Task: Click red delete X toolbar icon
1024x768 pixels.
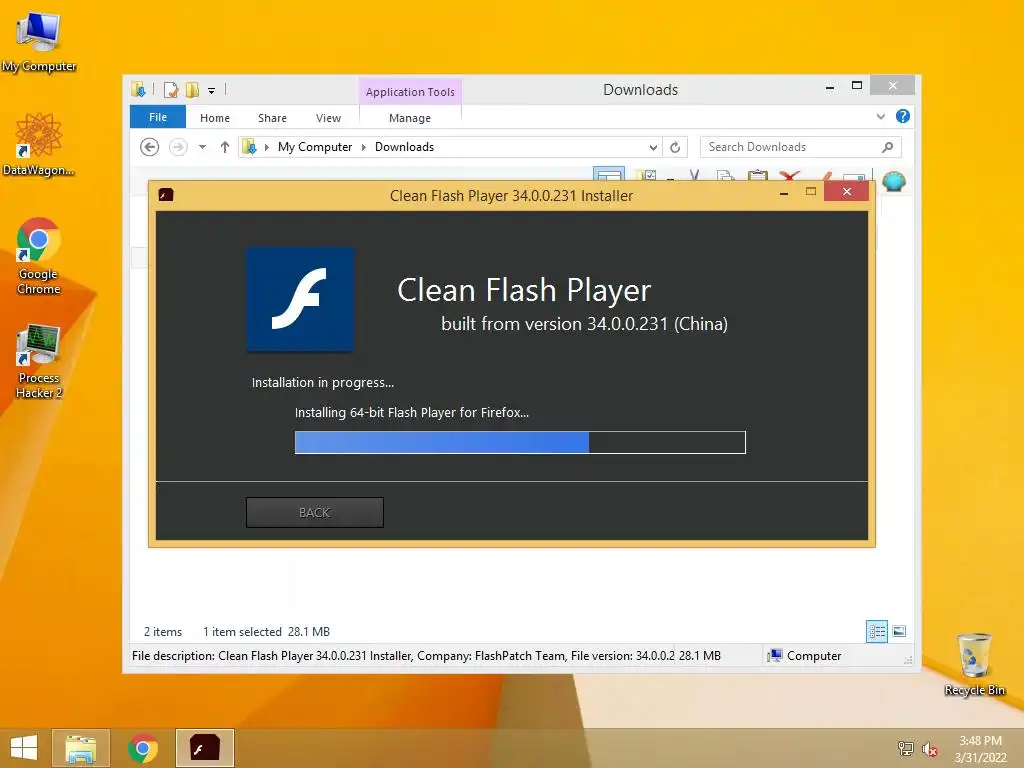Action: (x=790, y=177)
